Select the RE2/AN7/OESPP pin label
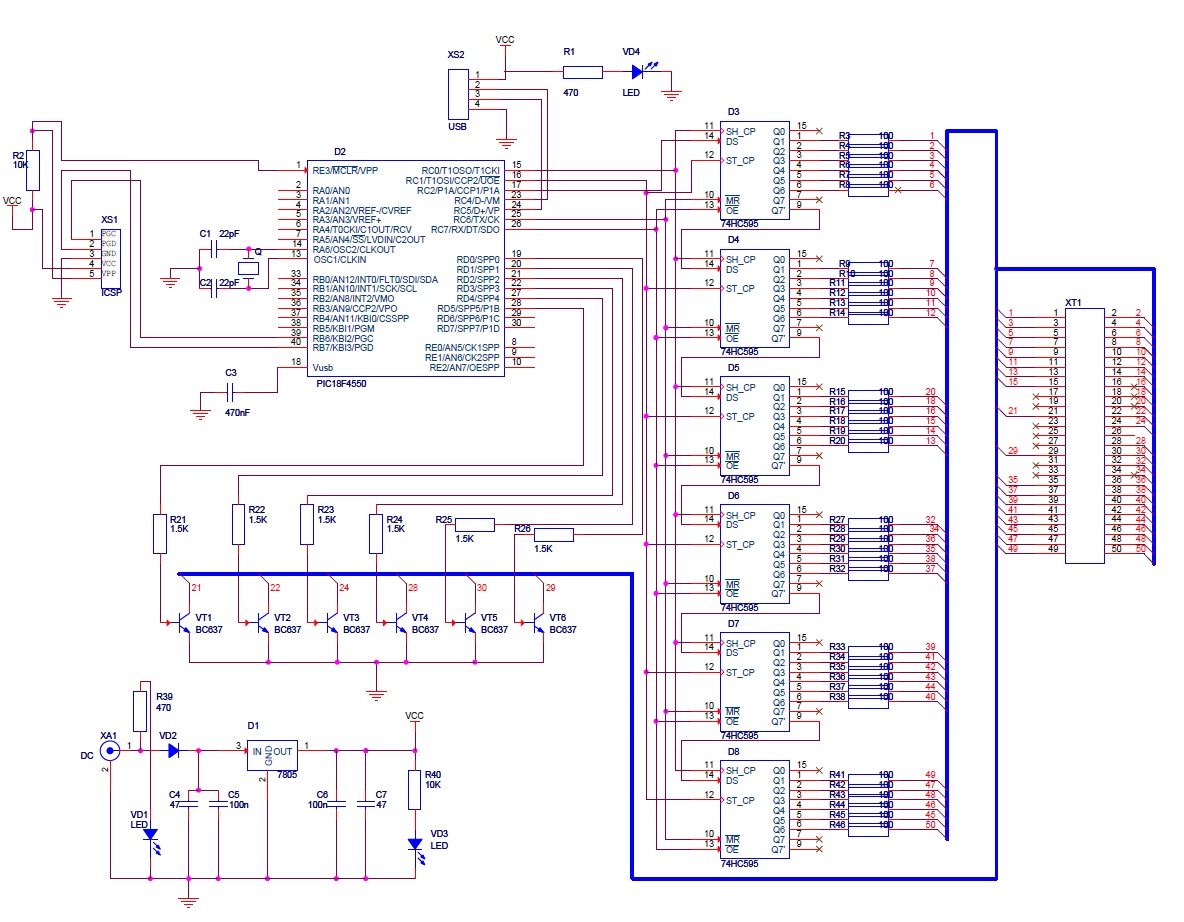Screen dimensions: 1184x922 (x=464, y=368)
